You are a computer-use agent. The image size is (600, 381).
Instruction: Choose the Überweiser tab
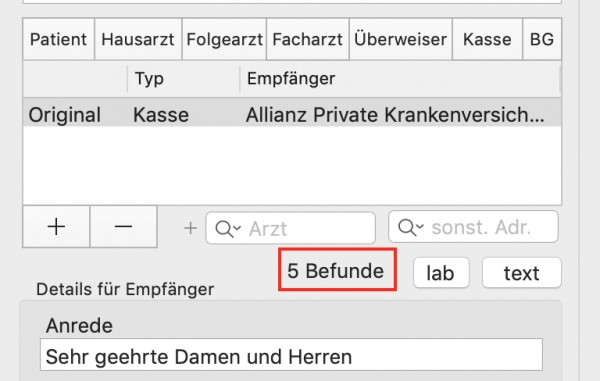(401, 39)
